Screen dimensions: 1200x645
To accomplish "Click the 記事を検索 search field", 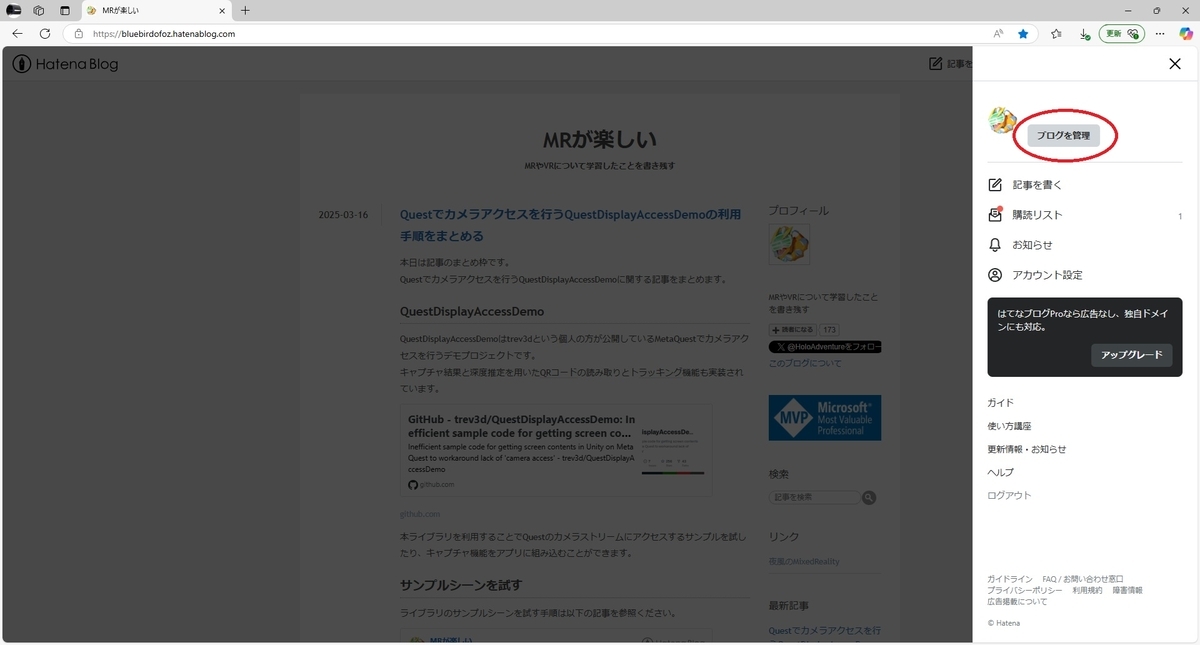I will pos(815,497).
